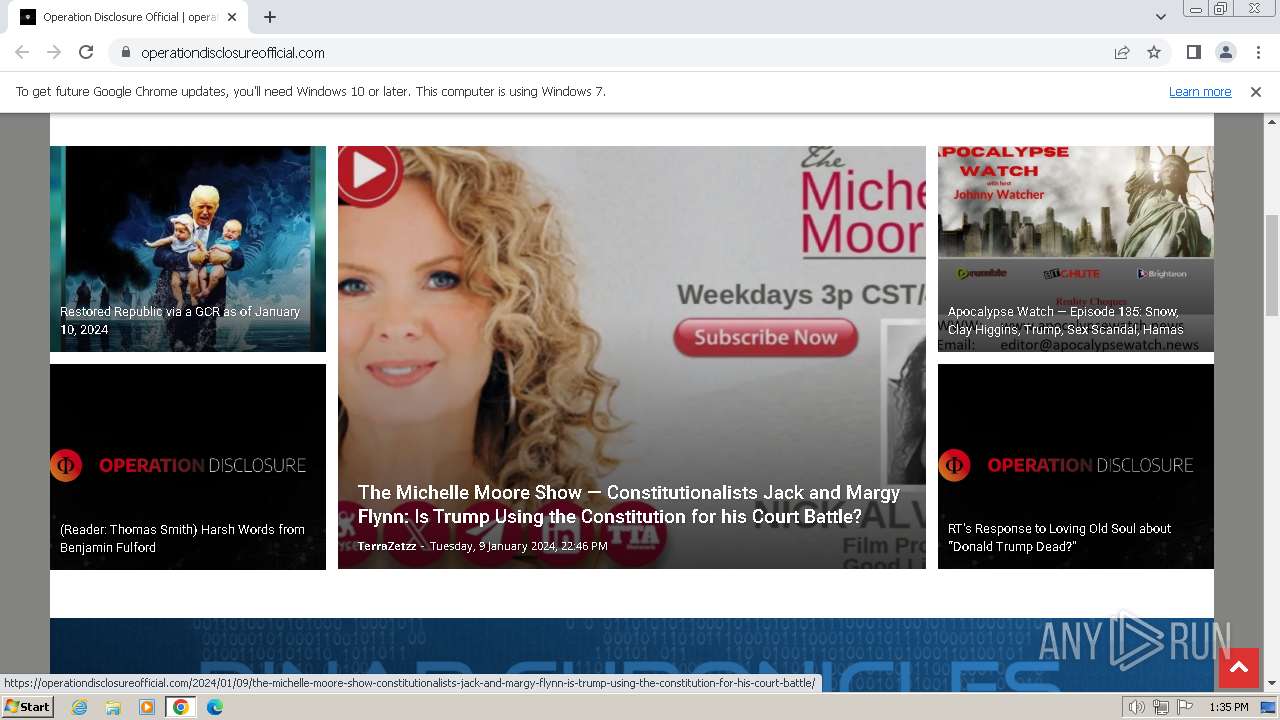Select the Operation Disclosure Official tab

pyautogui.click(x=128, y=17)
